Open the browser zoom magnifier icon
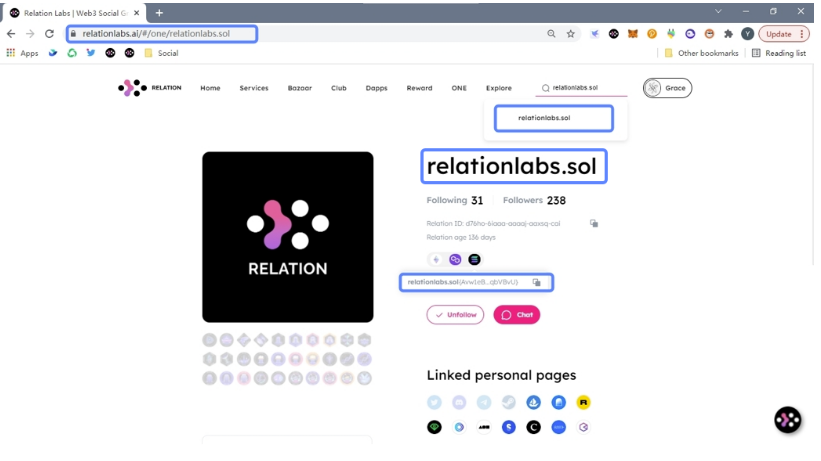The width and height of the screenshot is (821, 461). coord(551,34)
